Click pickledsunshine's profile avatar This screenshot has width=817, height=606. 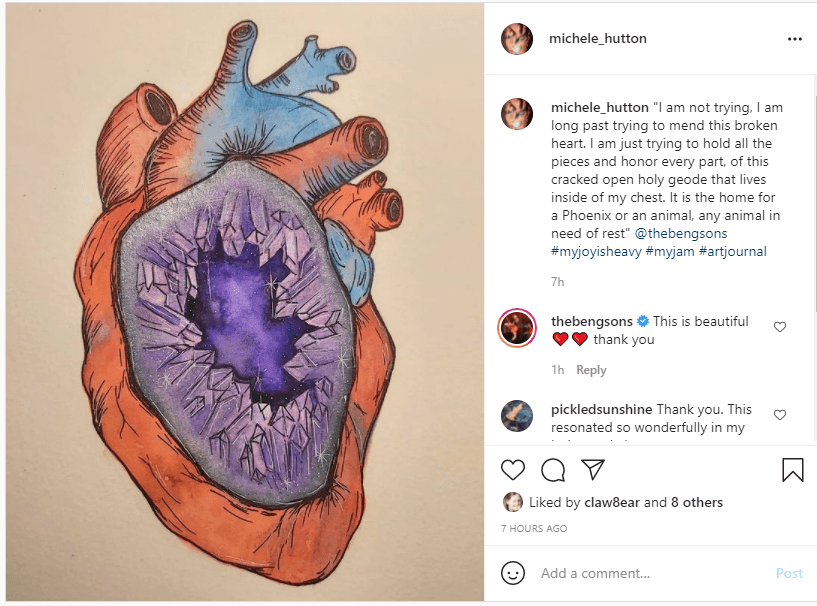click(x=517, y=416)
